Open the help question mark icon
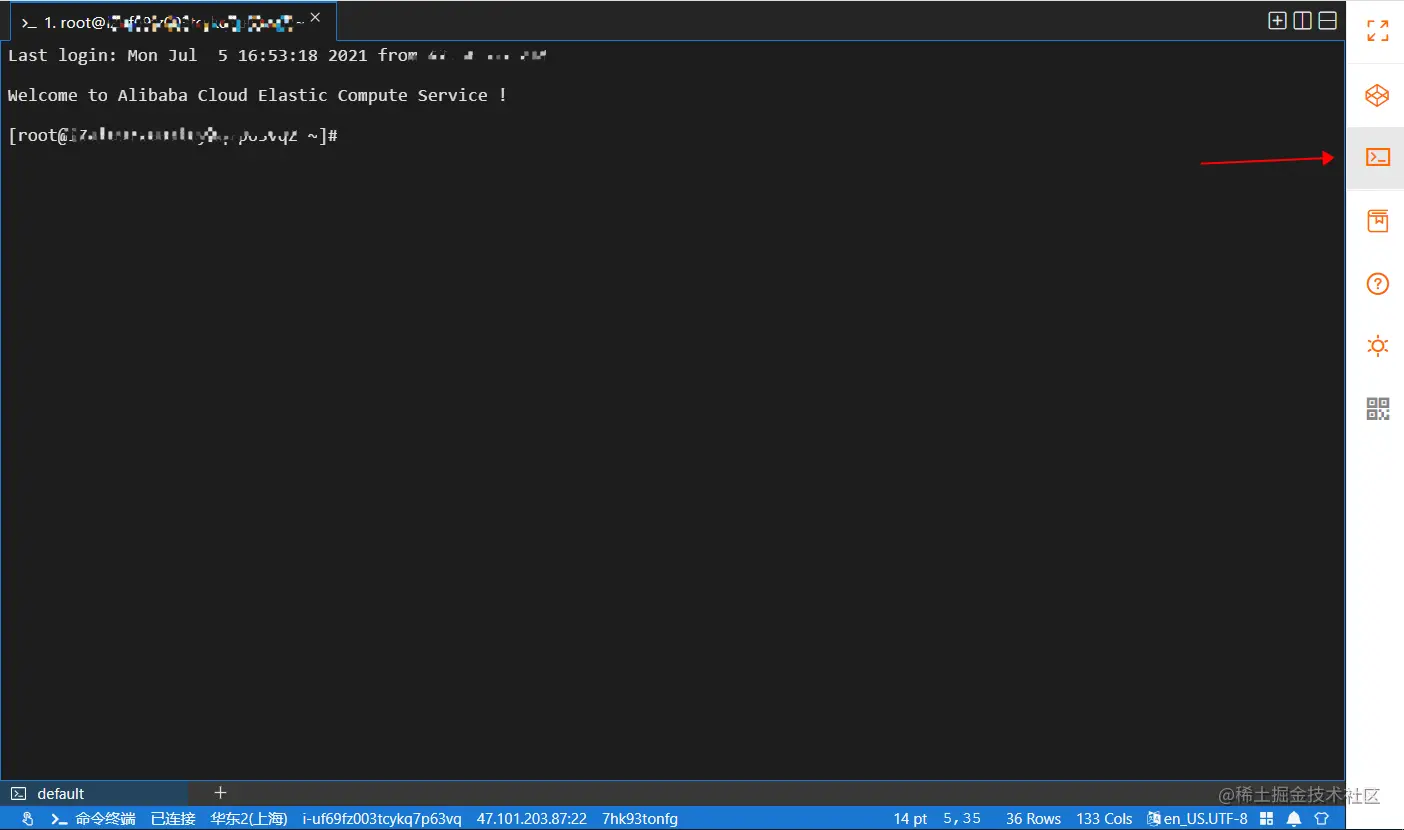This screenshot has width=1404, height=830. point(1378,284)
